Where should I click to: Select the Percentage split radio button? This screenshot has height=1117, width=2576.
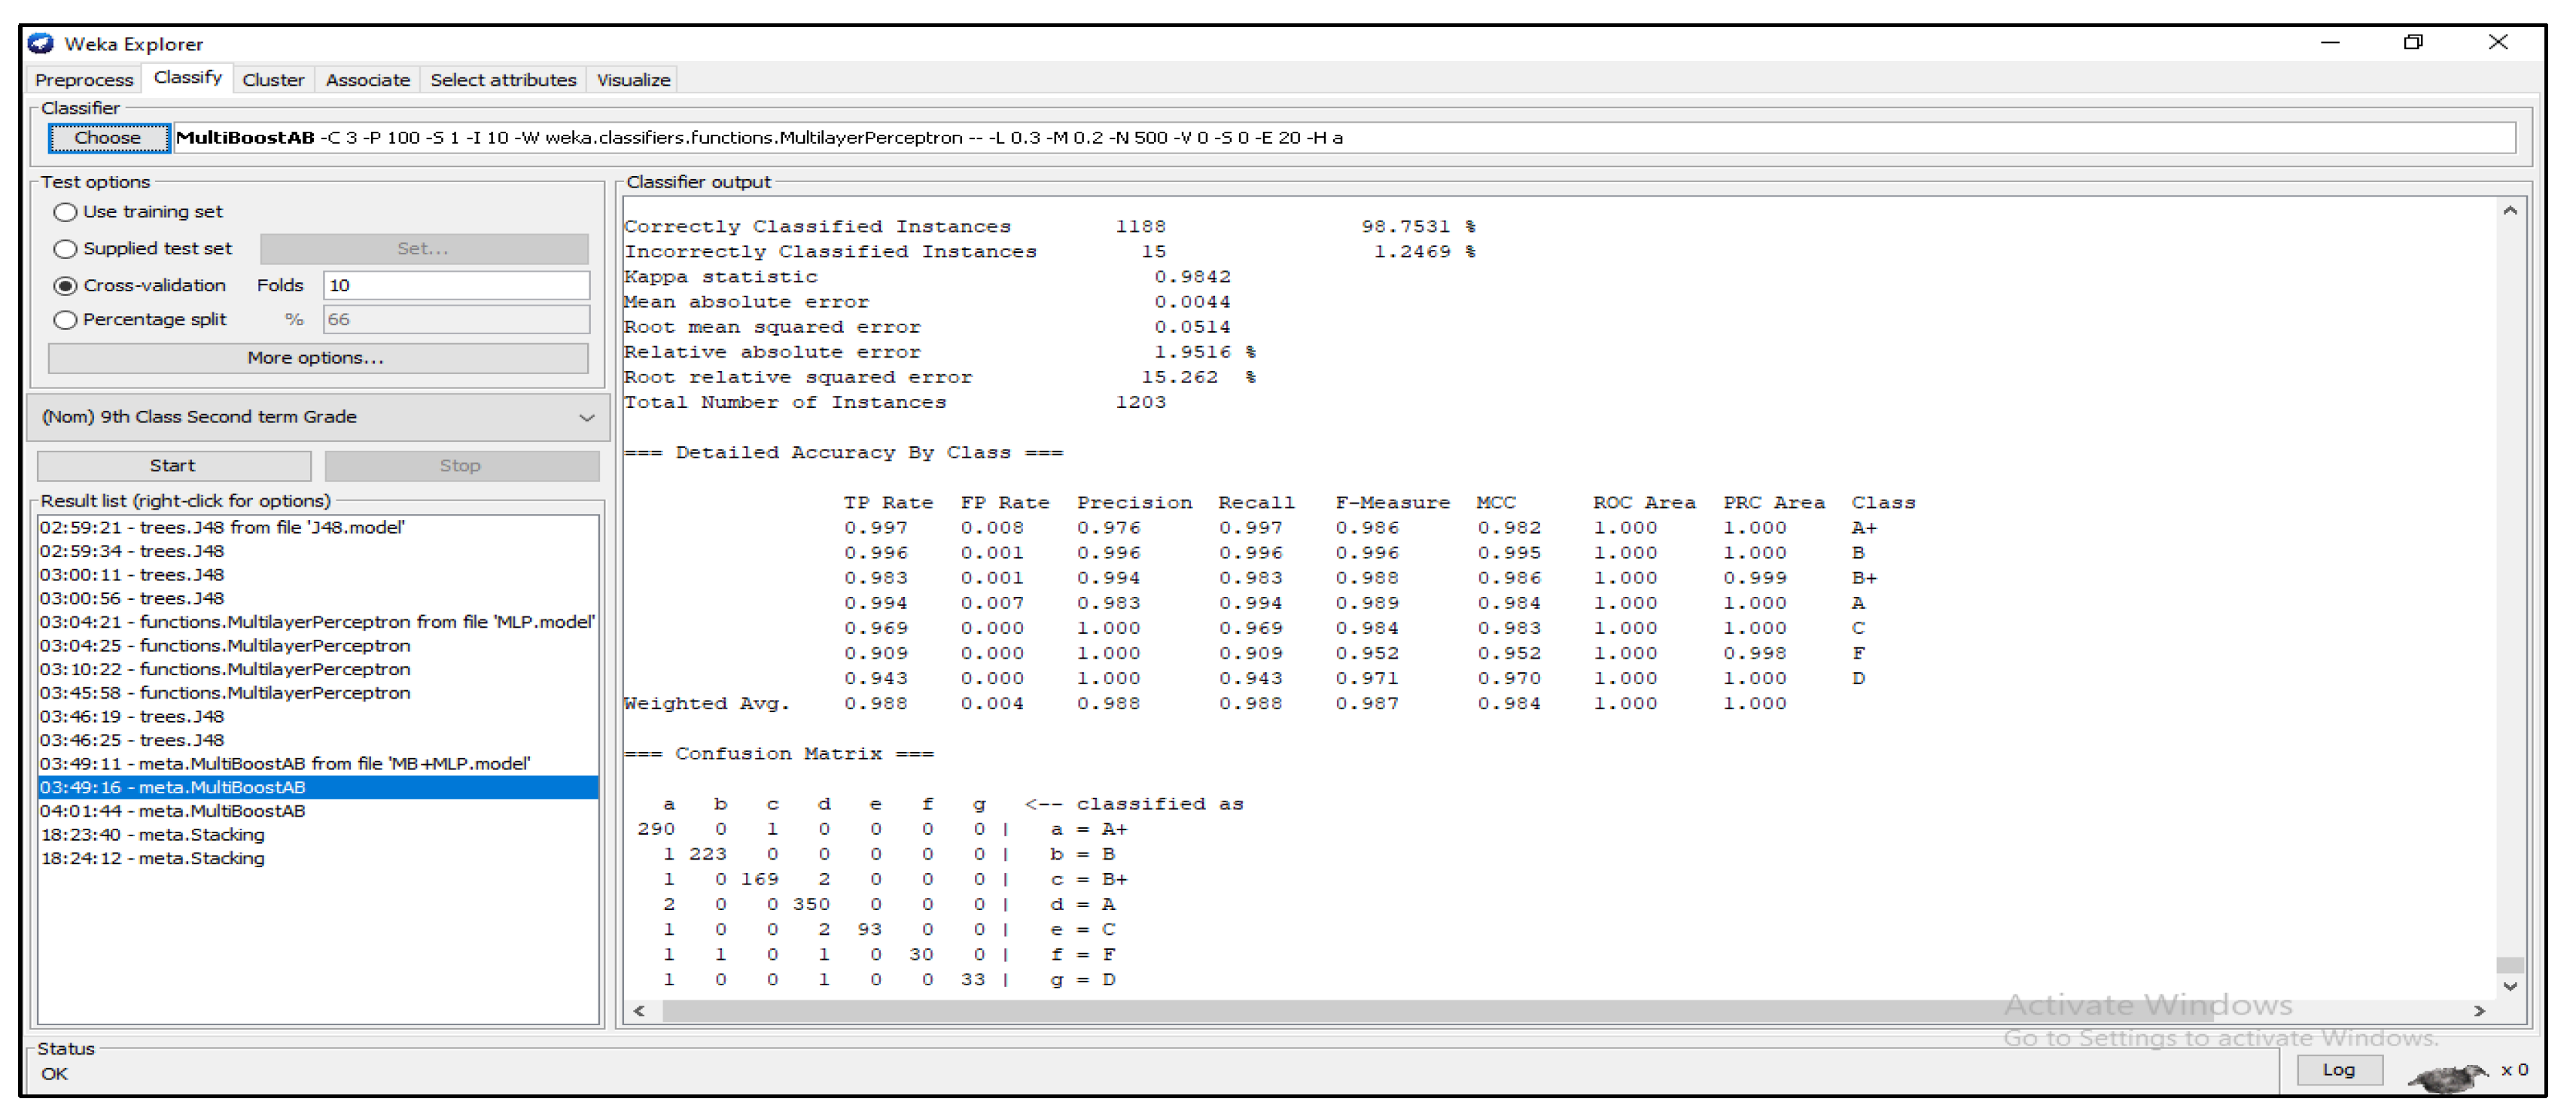coord(65,320)
